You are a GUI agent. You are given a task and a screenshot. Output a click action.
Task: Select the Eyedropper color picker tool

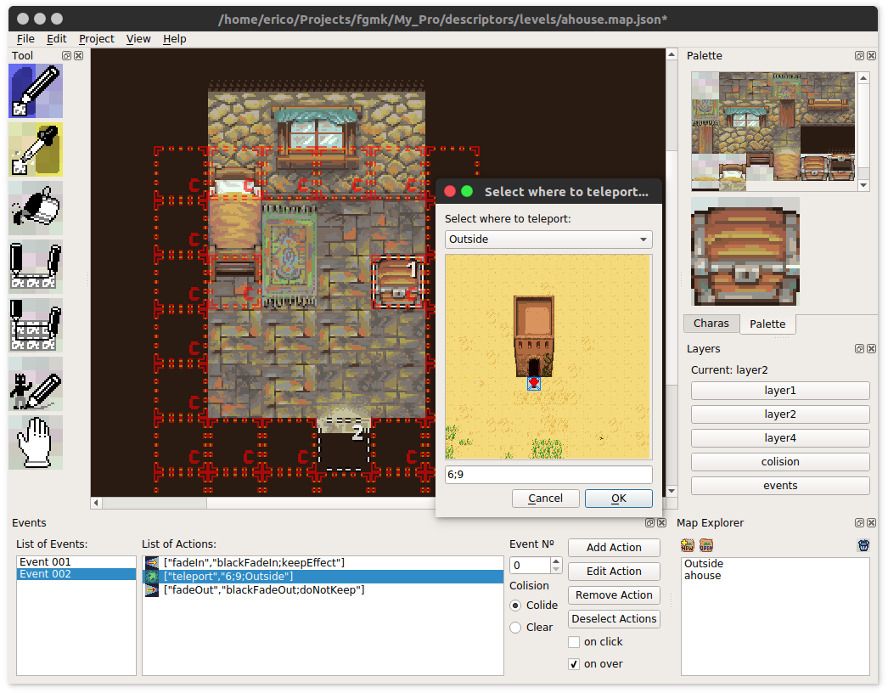coord(35,150)
